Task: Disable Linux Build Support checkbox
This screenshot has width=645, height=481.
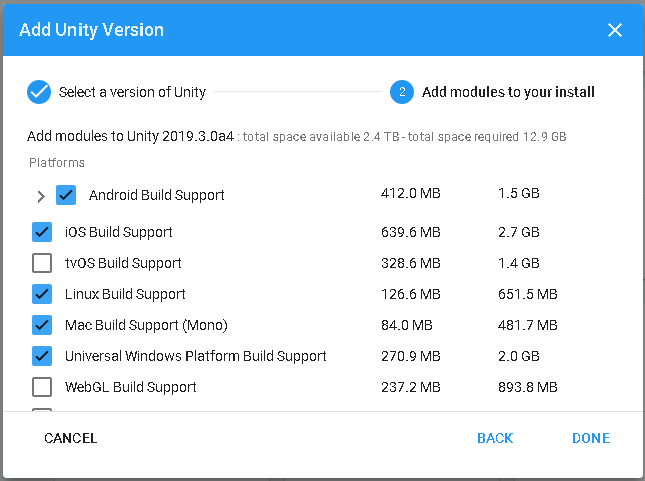Action: tap(42, 294)
